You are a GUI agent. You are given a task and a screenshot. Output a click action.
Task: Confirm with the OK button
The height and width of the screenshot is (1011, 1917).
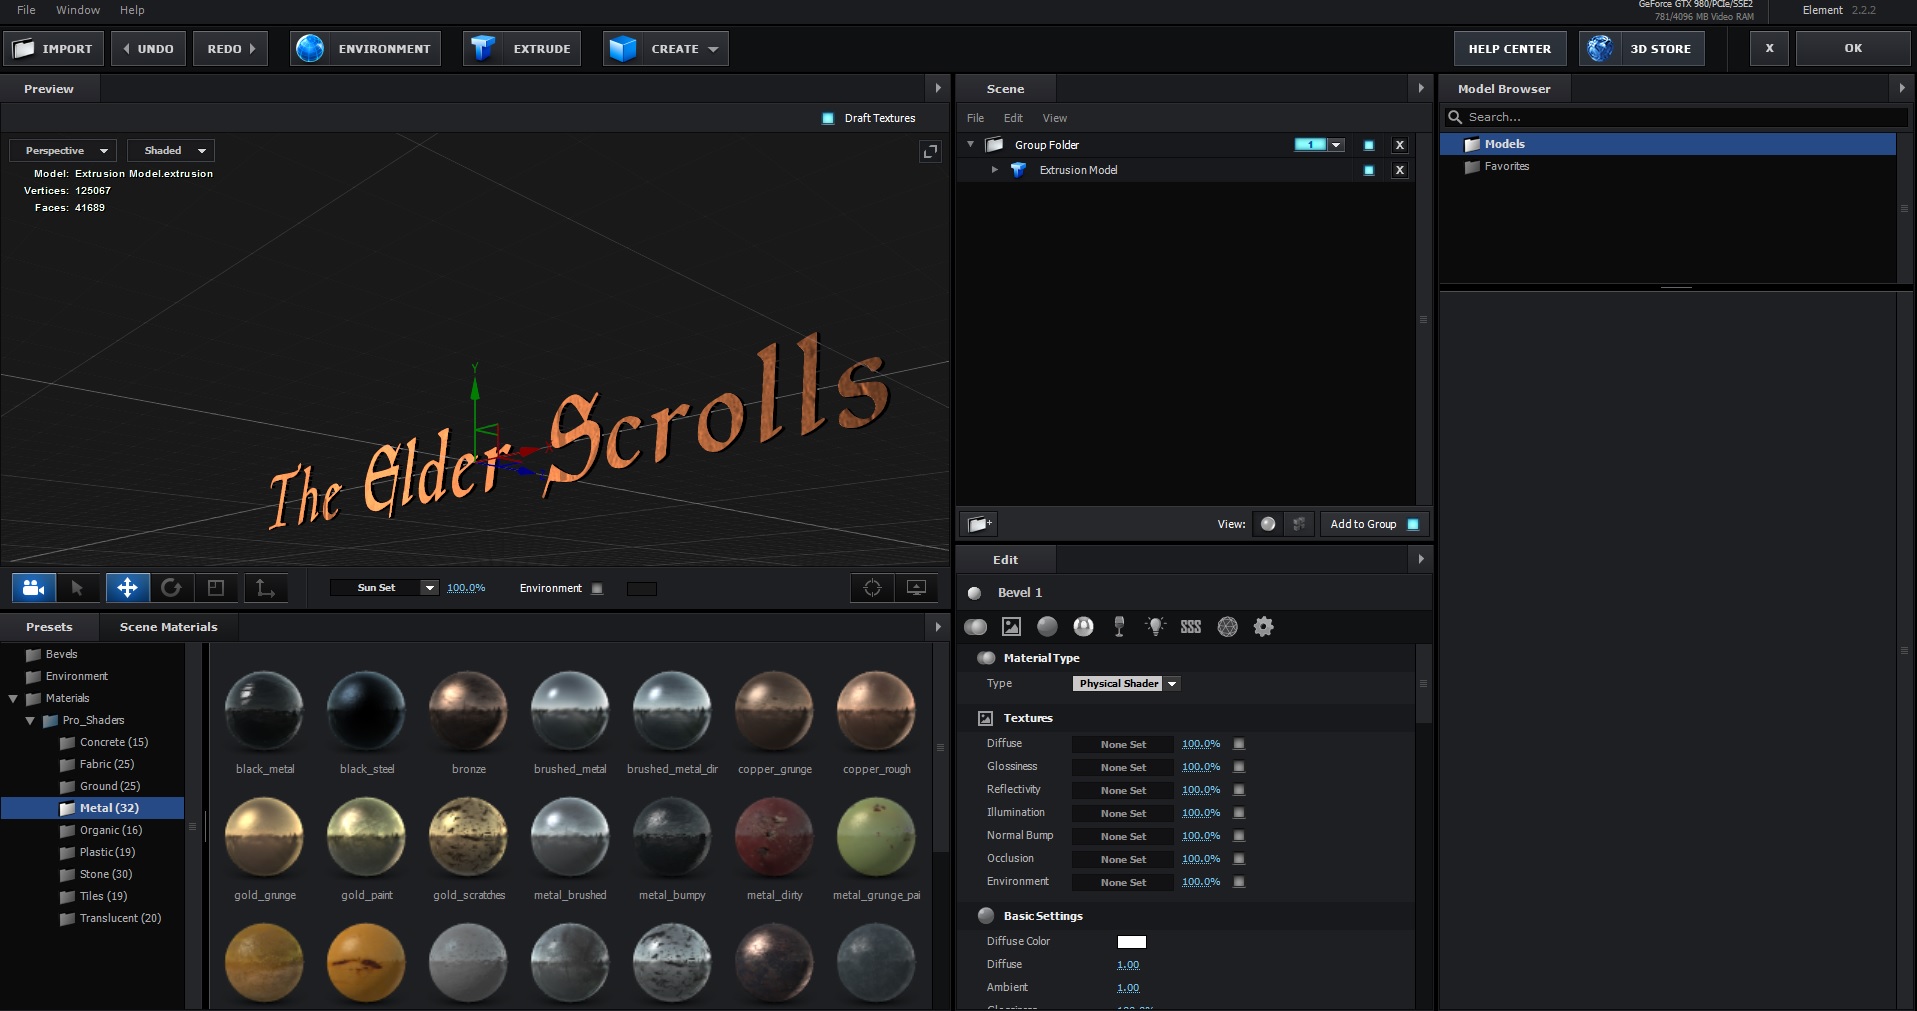point(1853,49)
